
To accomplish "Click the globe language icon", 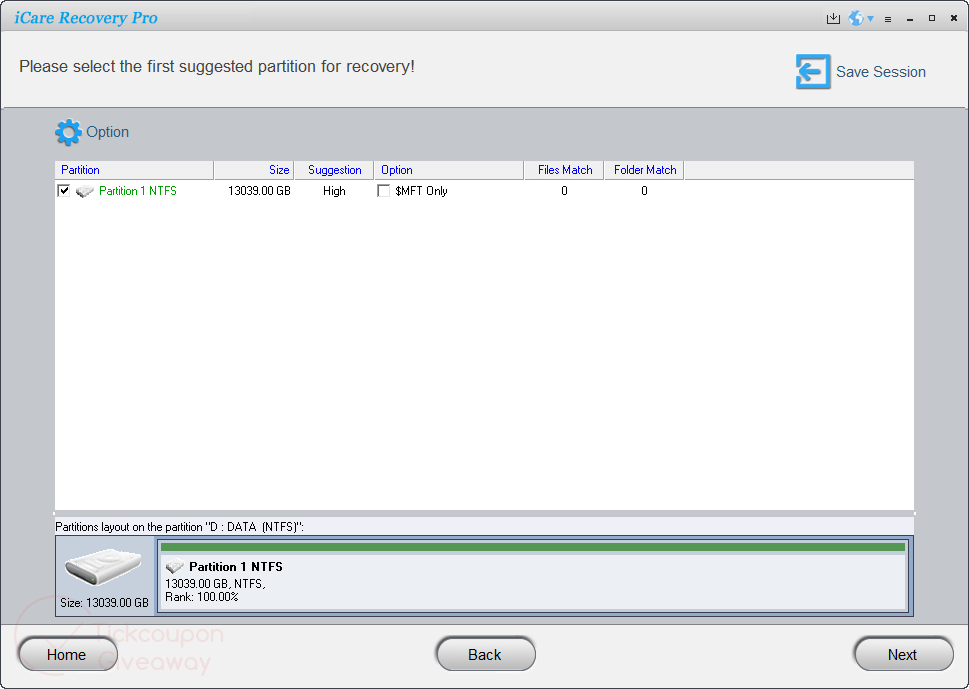I will coord(855,18).
